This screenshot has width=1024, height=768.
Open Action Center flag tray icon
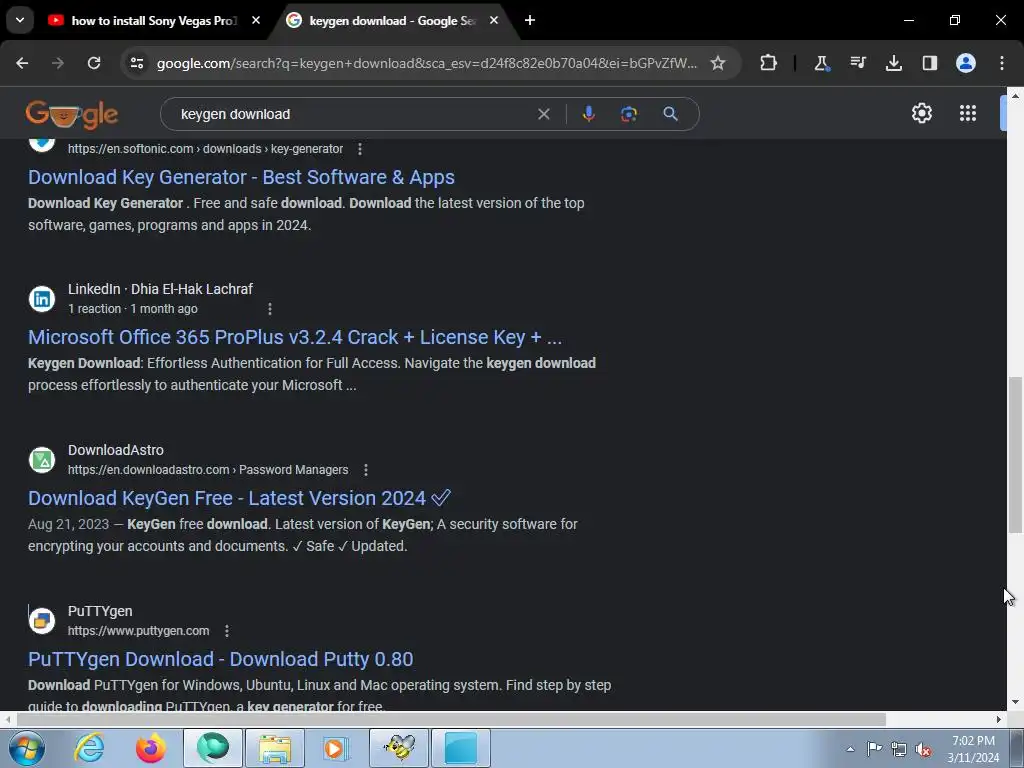point(874,749)
